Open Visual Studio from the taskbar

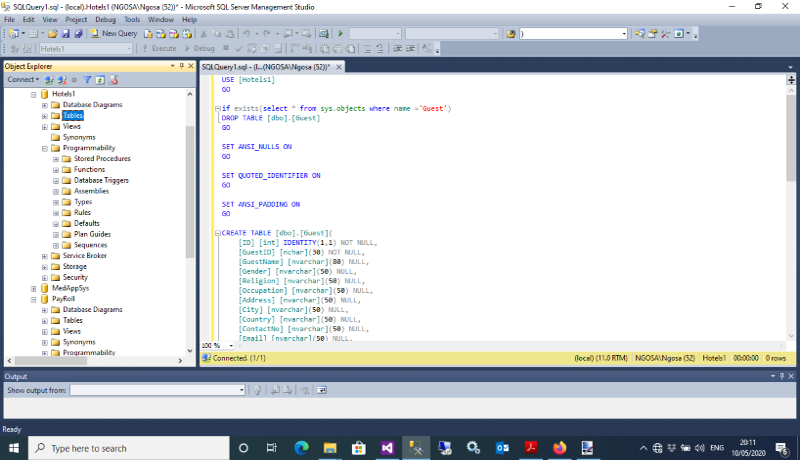point(387,448)
